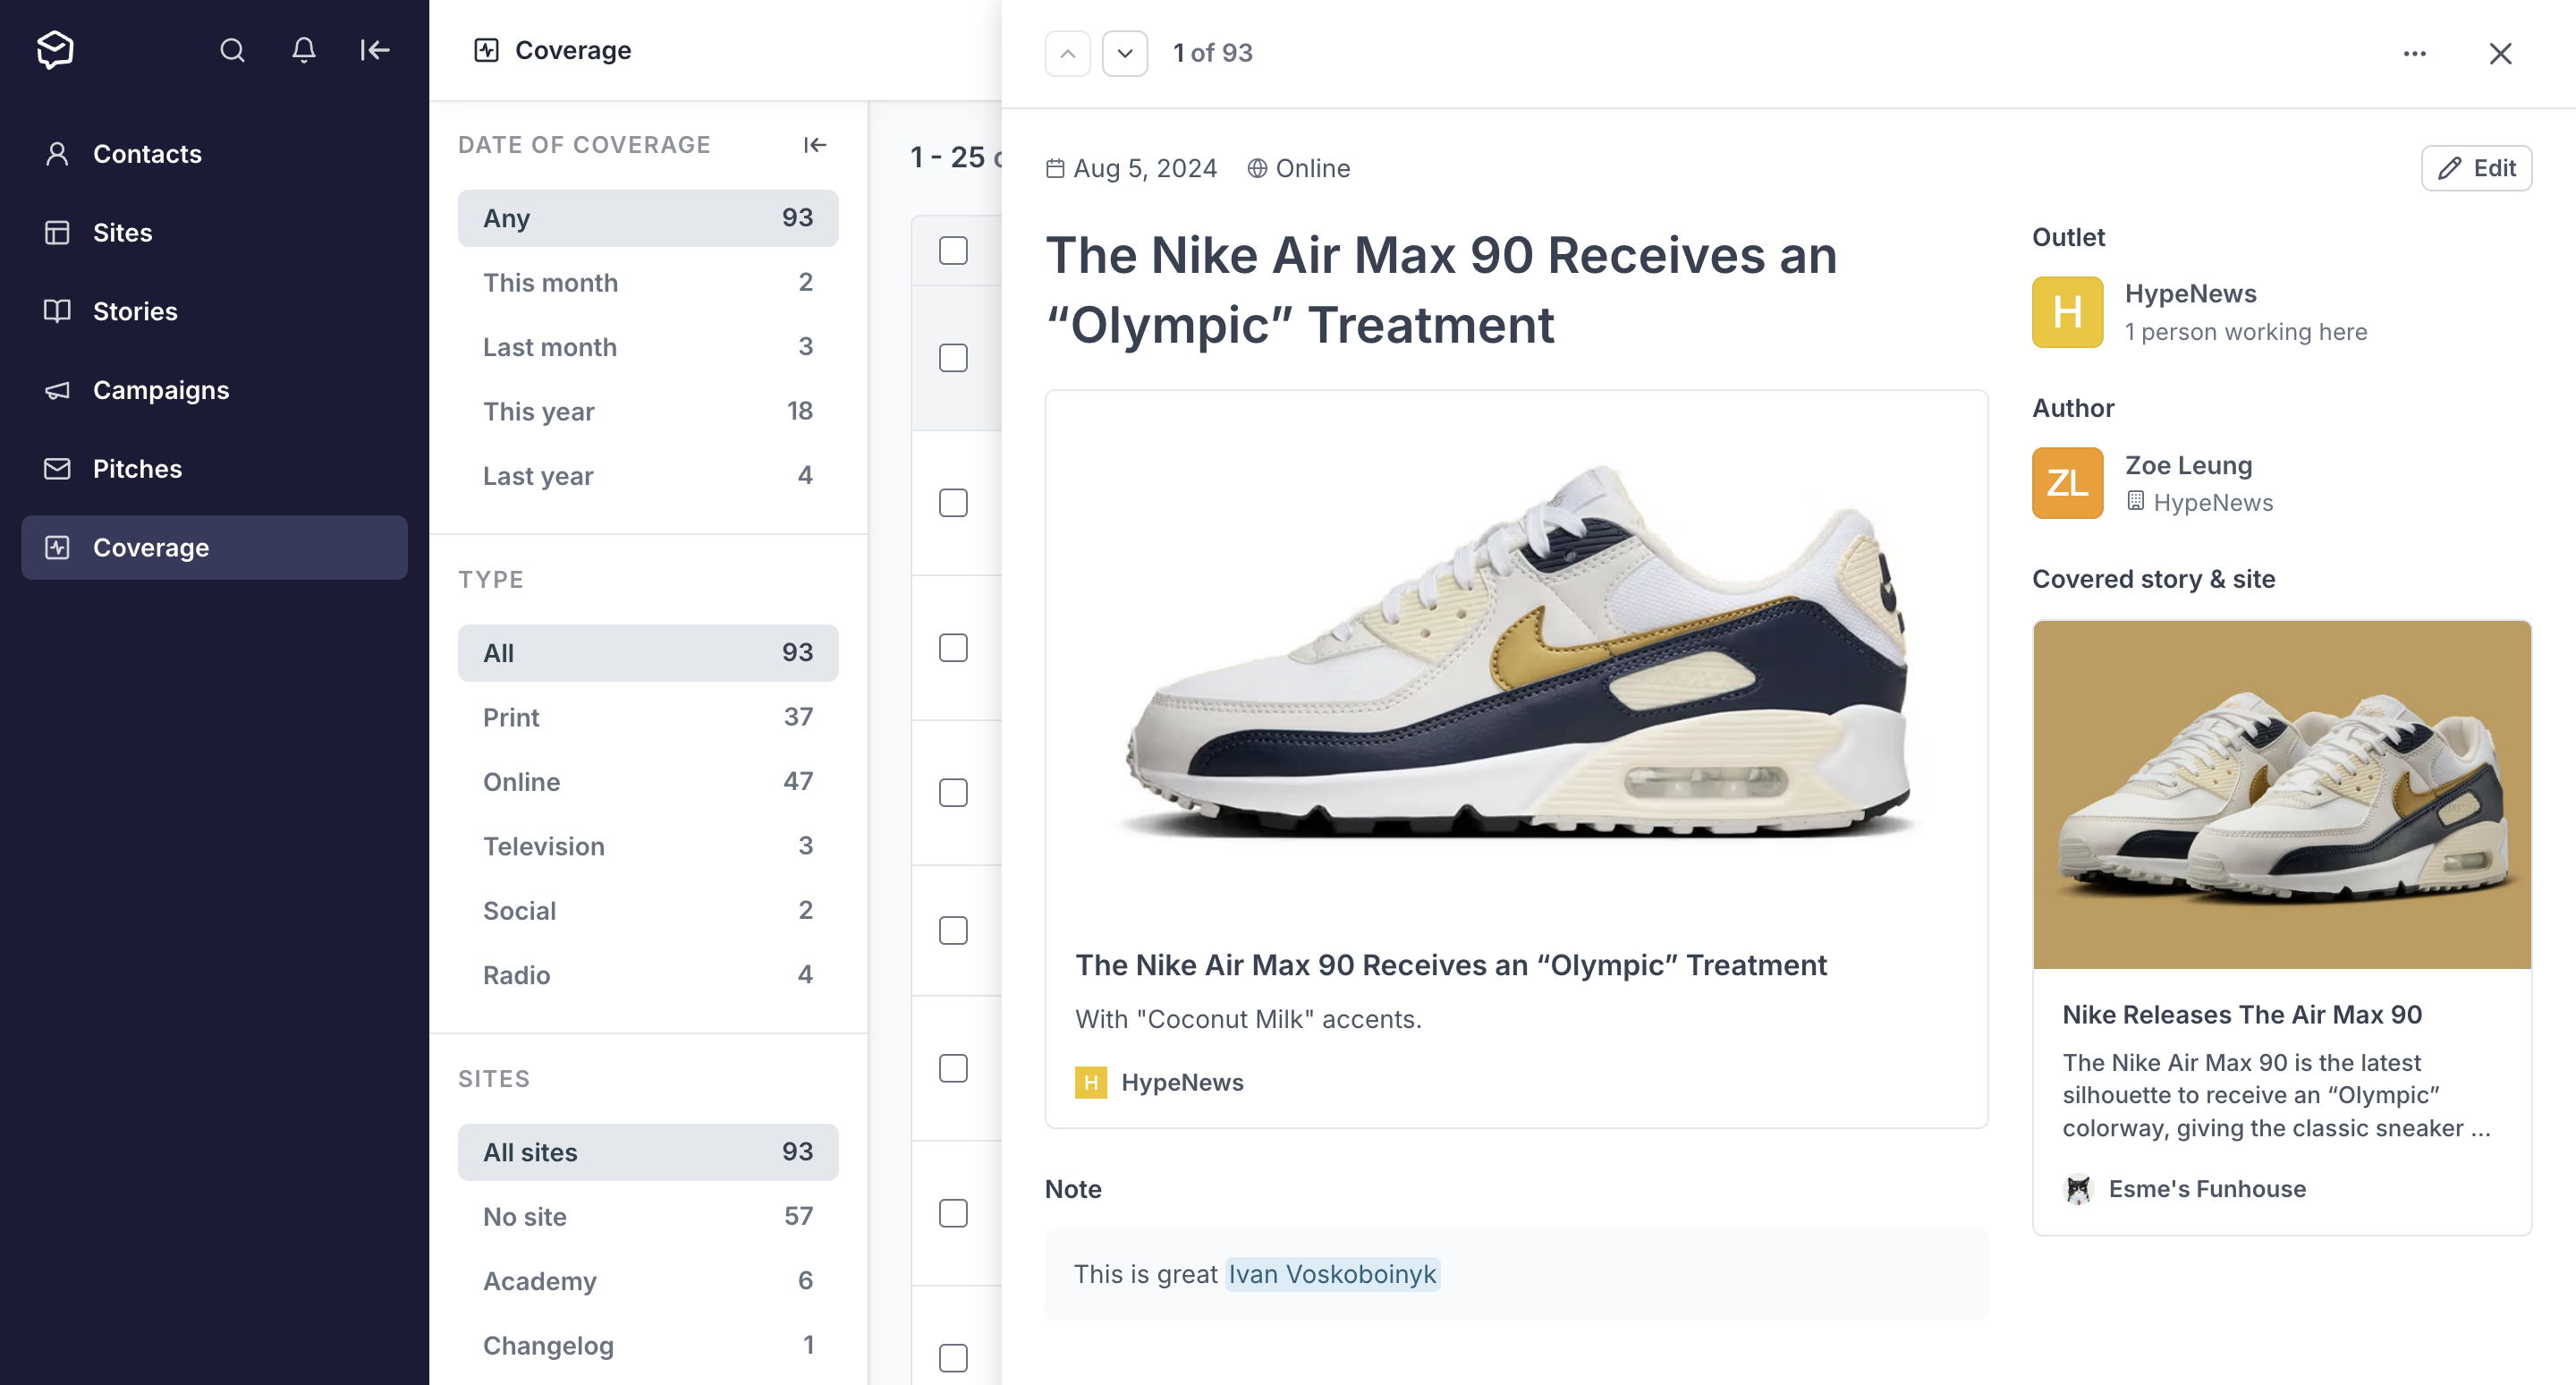Click the pencil icon in the Edit button
This screenshot has height=1385, width=2576.
2449,169
